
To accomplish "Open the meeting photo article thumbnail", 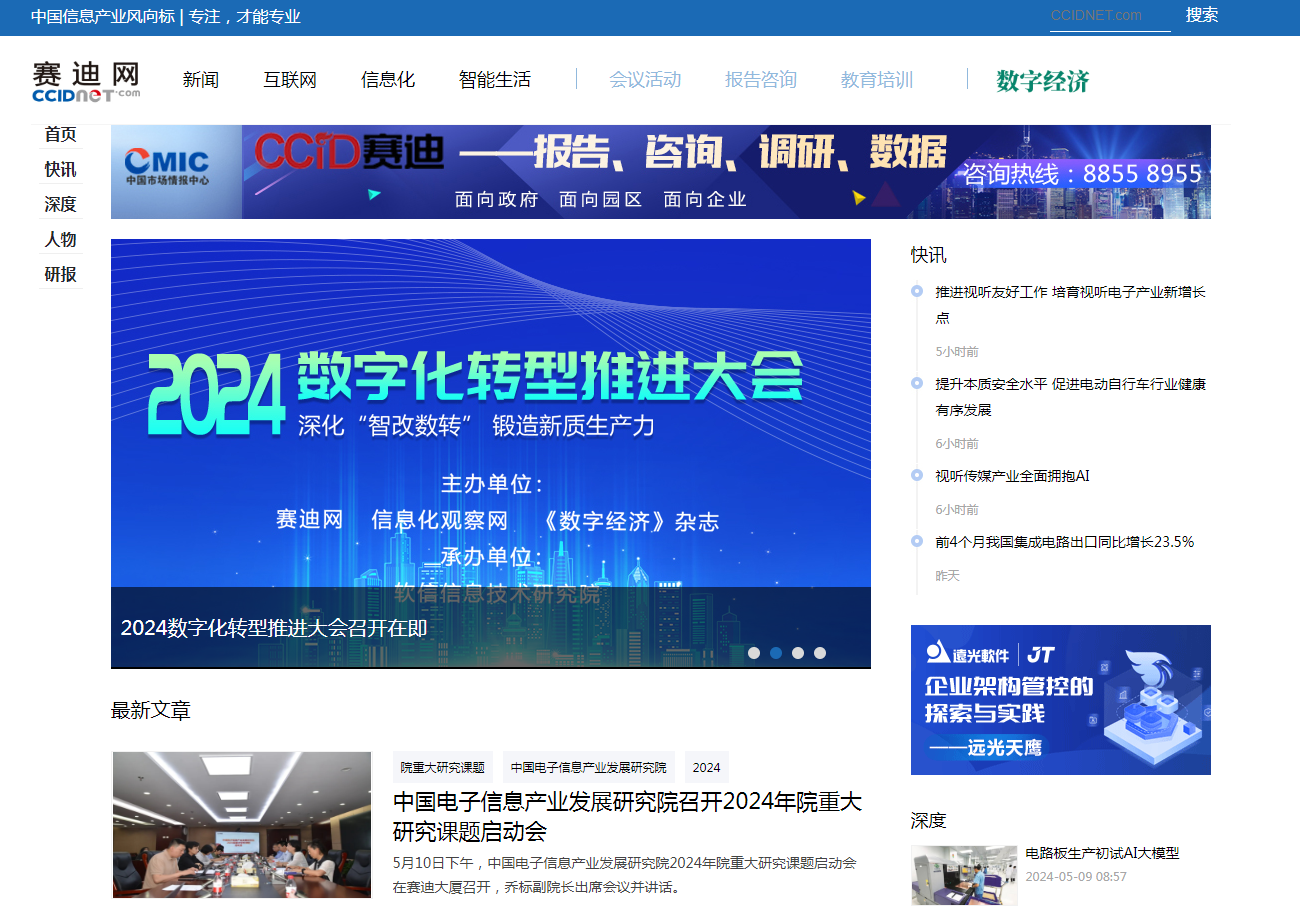I will click(242, 825).
